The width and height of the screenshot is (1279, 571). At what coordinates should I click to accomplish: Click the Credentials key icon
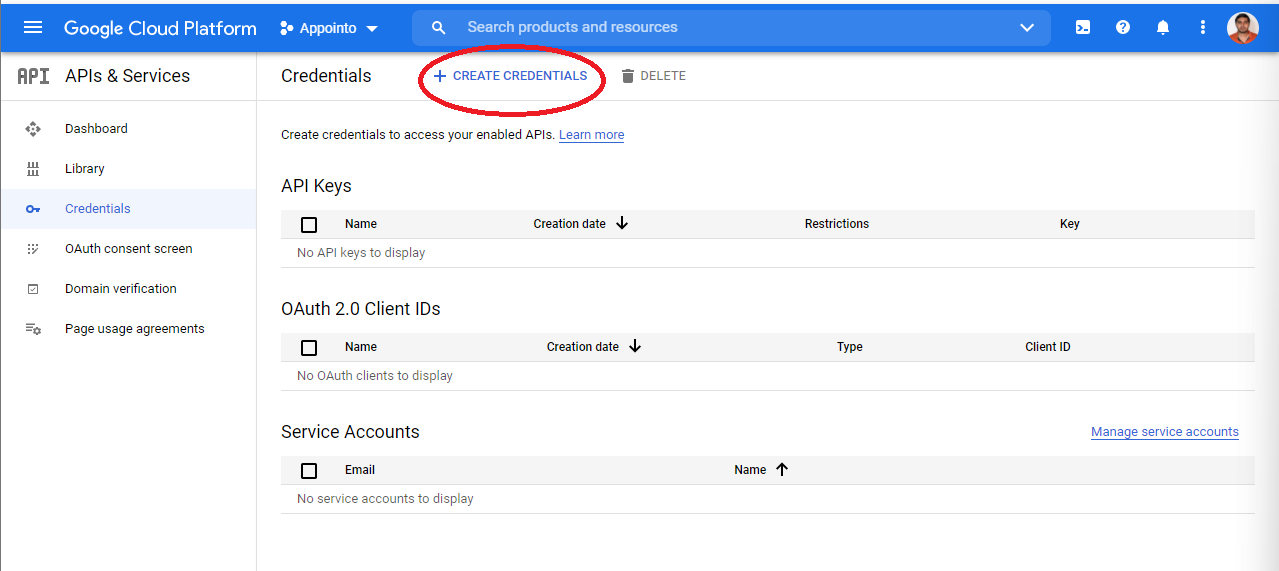33,209
